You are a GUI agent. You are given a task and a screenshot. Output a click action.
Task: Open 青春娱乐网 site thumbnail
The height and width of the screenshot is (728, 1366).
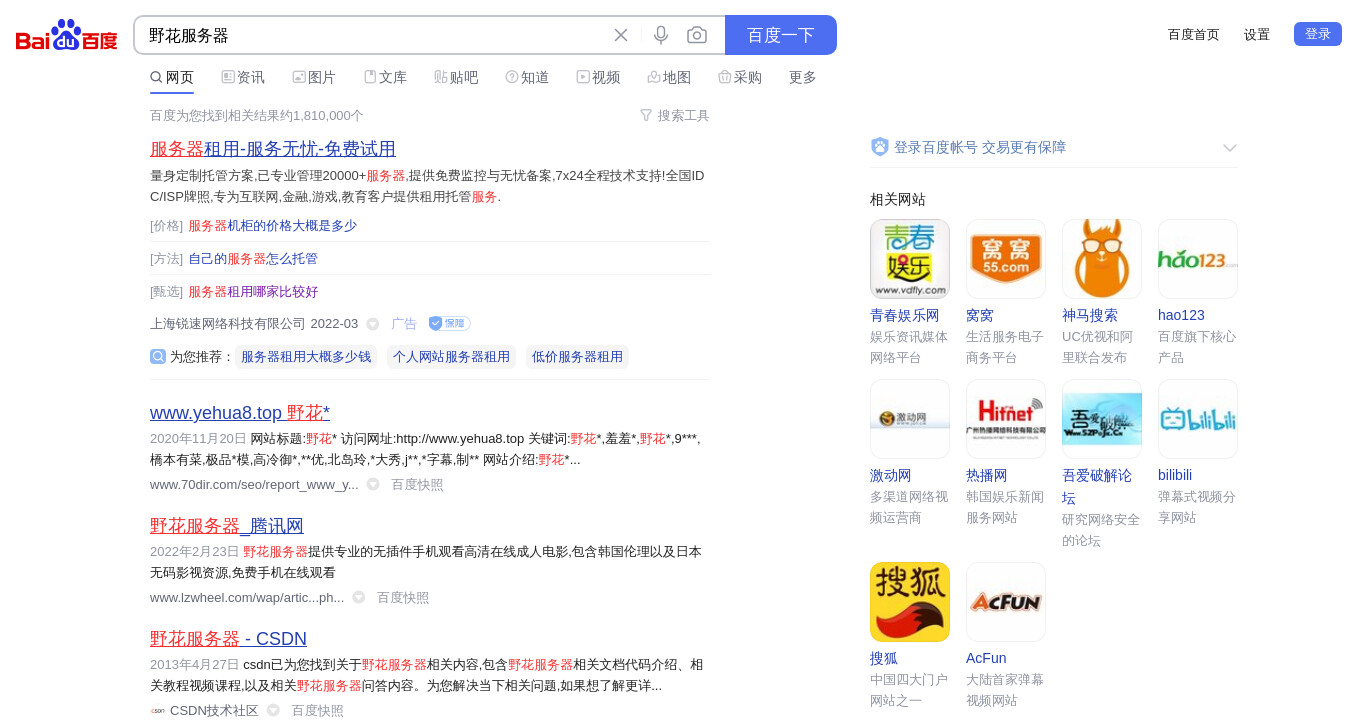point(910,259)
